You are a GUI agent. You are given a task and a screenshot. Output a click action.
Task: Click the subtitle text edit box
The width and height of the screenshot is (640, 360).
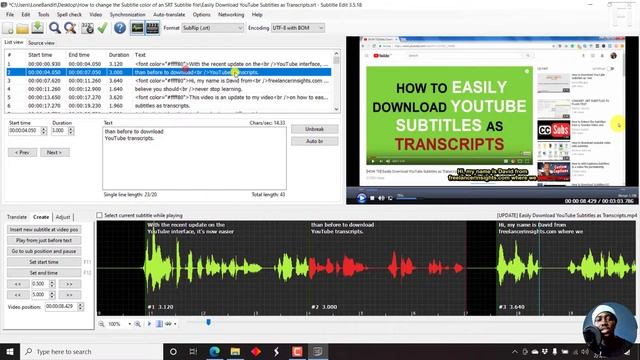tap(194, 158)
